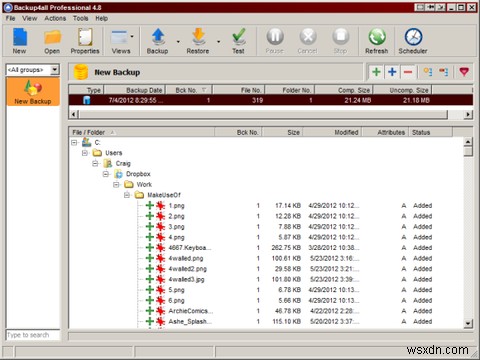This screenshot has height=360, width=480.
Task: Collapse the MakeUseOf folder node
Action: (127, 195)
